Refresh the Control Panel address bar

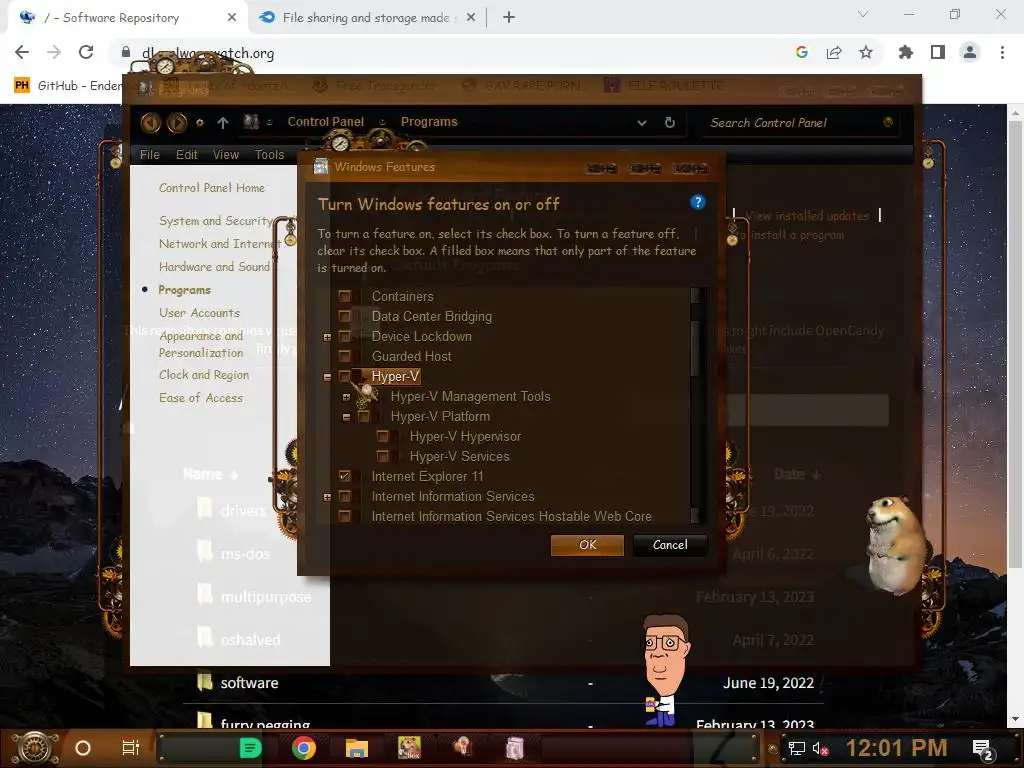[x=669, y=122]
